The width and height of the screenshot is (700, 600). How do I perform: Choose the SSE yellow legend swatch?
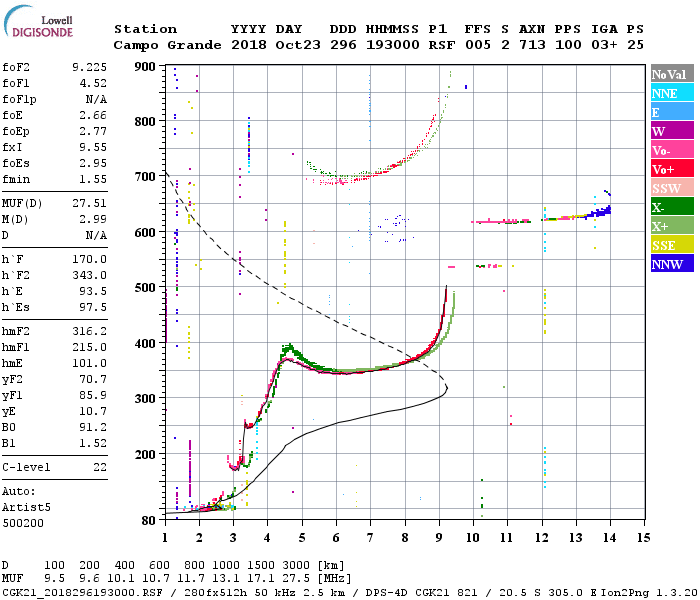tap(672, 245)
